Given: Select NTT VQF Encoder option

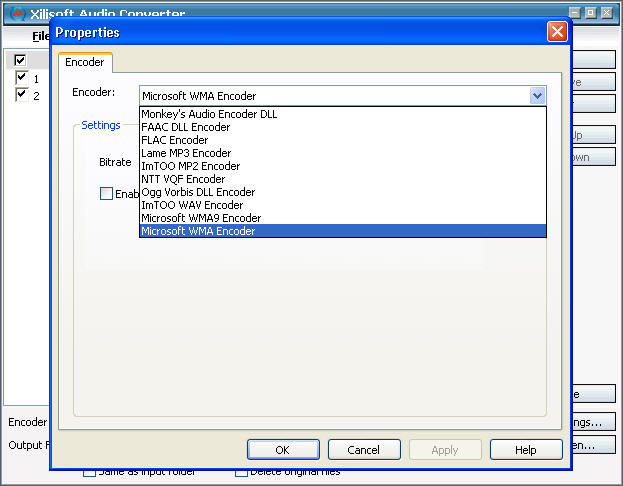Looking at the screenshot, I should point(343,179).
